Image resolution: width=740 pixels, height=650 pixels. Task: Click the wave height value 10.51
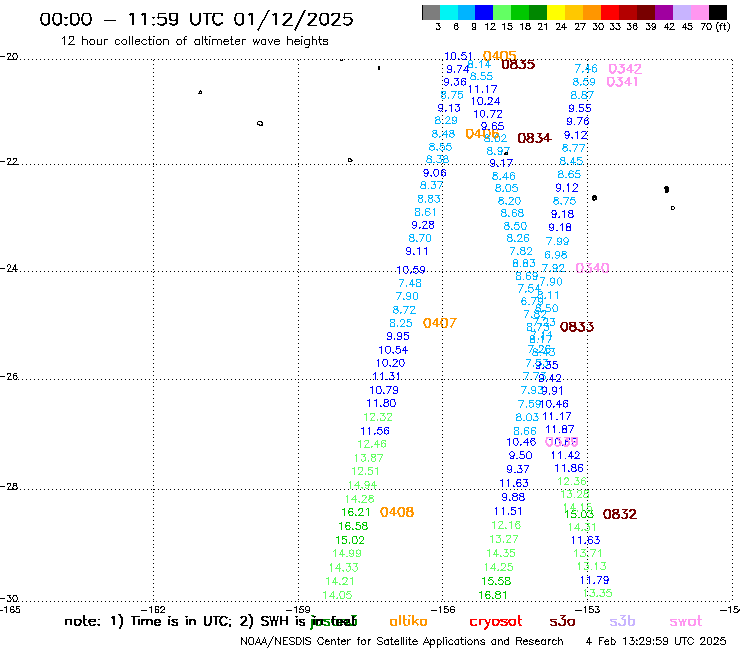tap(458, 56)
